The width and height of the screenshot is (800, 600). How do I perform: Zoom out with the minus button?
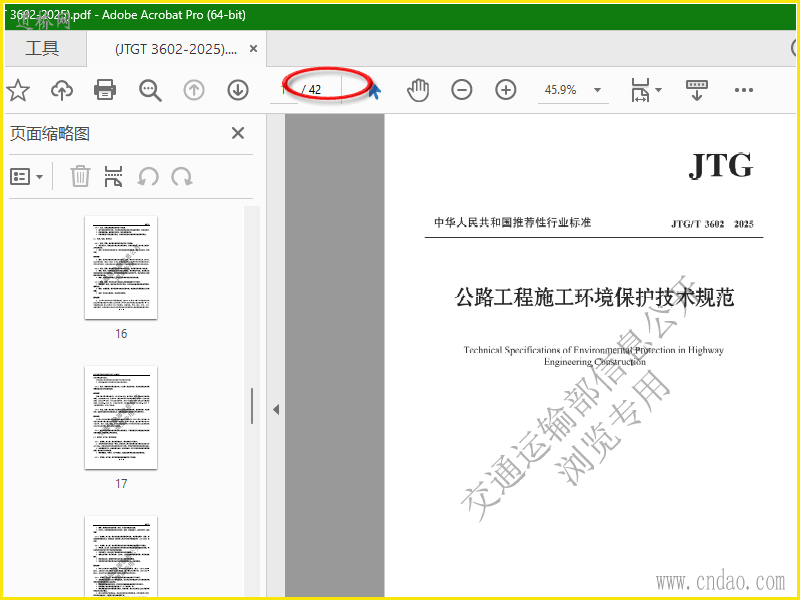click(x=462, y=90)
